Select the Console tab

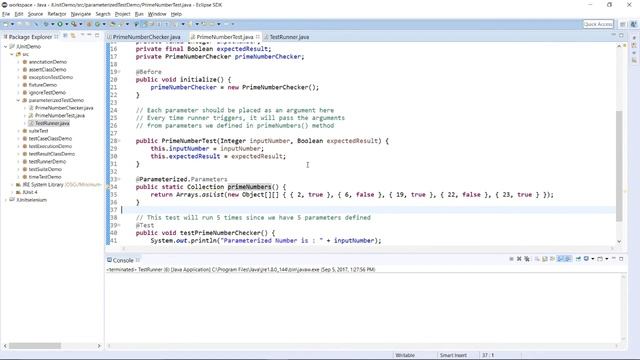123,260
